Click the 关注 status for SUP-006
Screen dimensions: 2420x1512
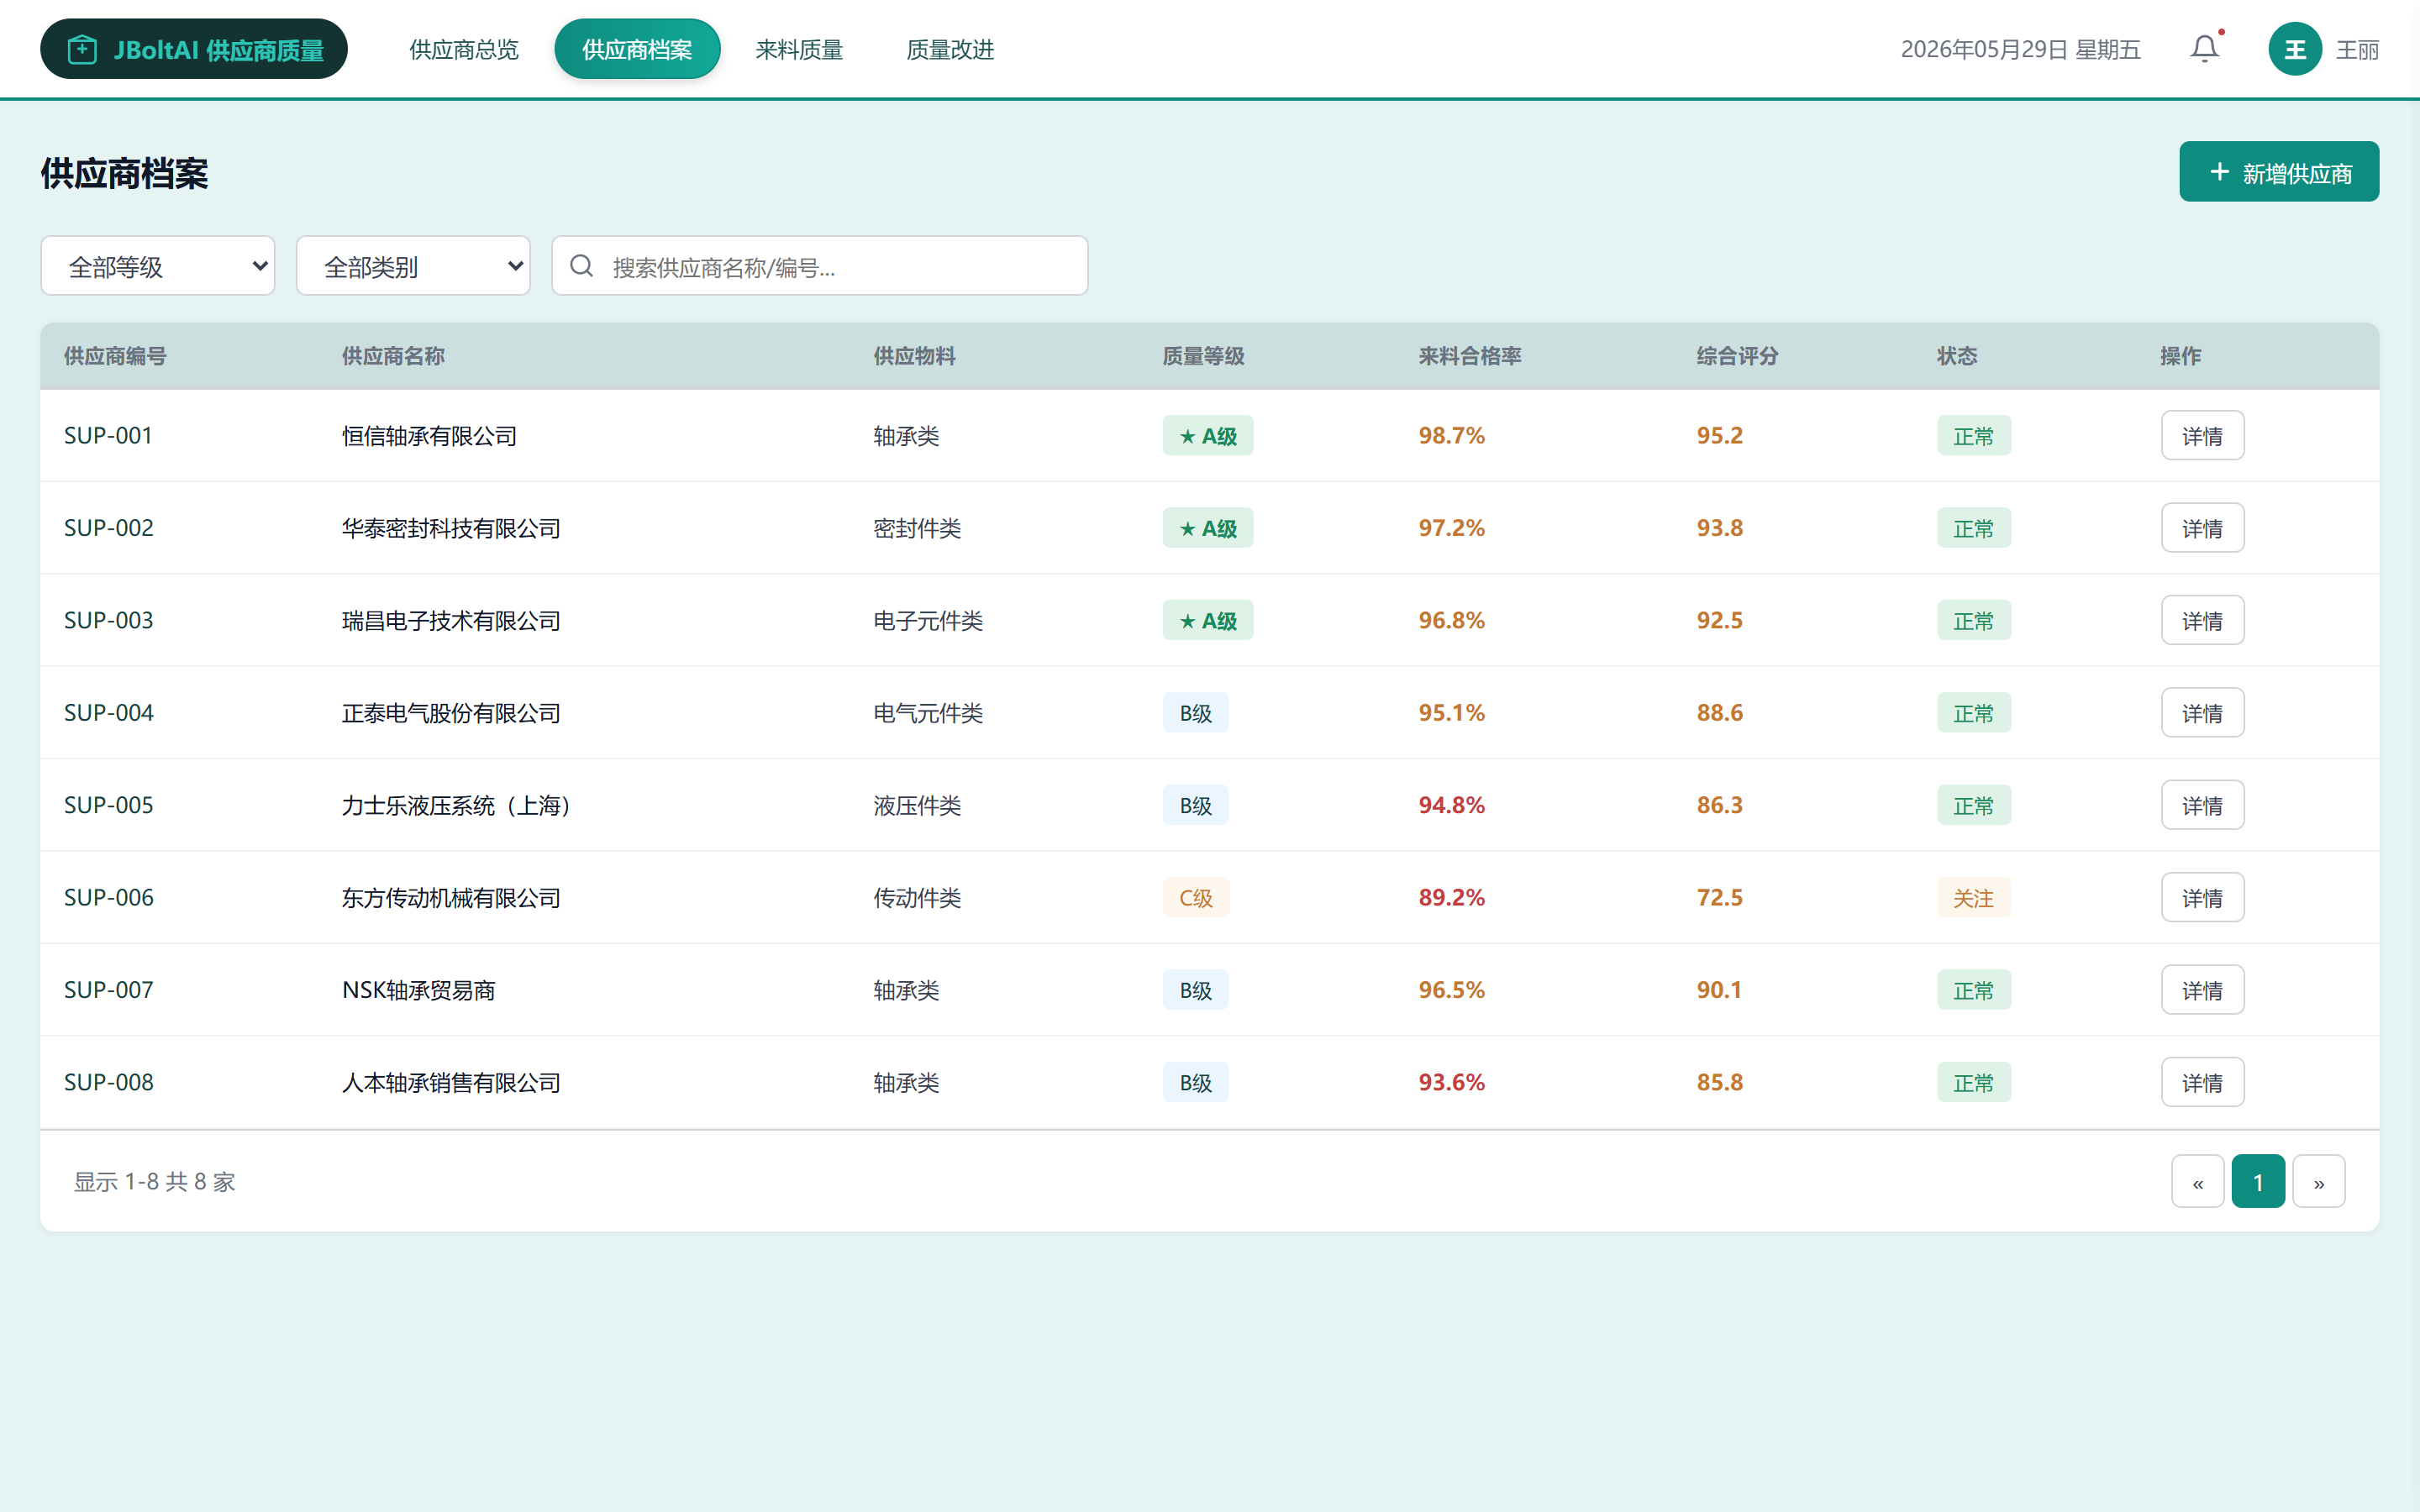1973,897
